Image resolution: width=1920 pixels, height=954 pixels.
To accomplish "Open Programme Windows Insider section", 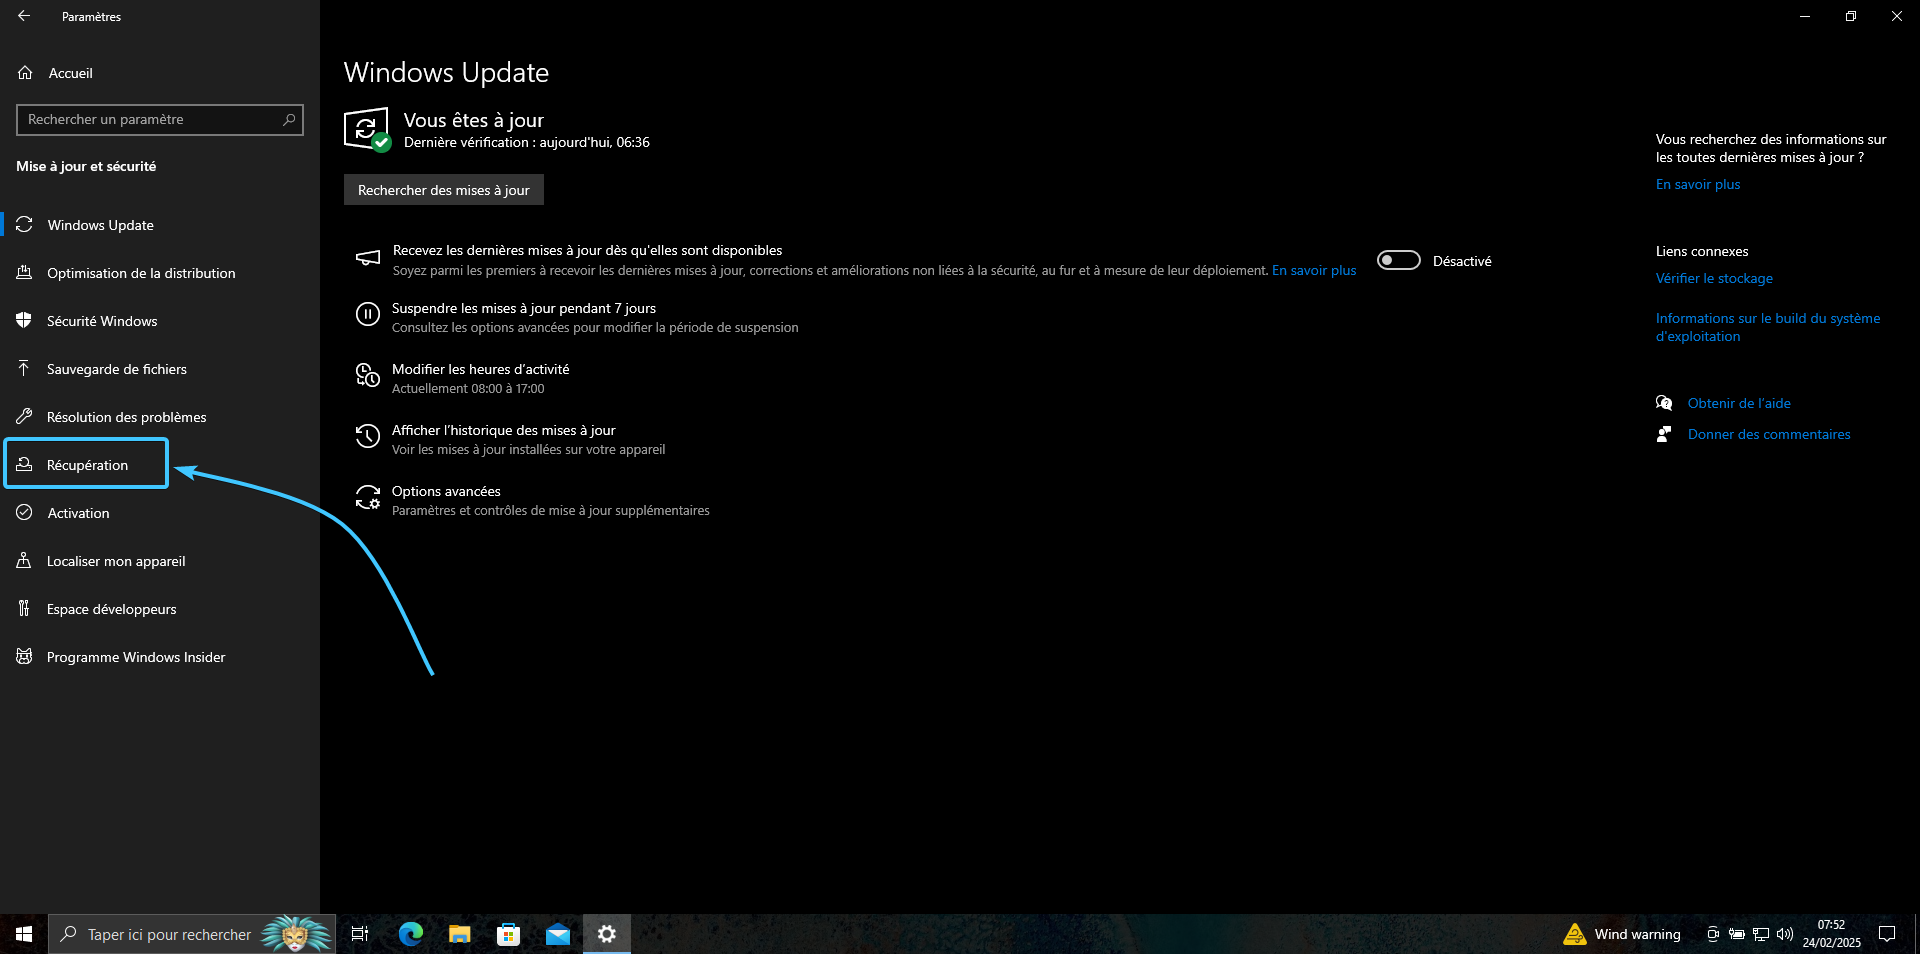I will tap(160, 657).
